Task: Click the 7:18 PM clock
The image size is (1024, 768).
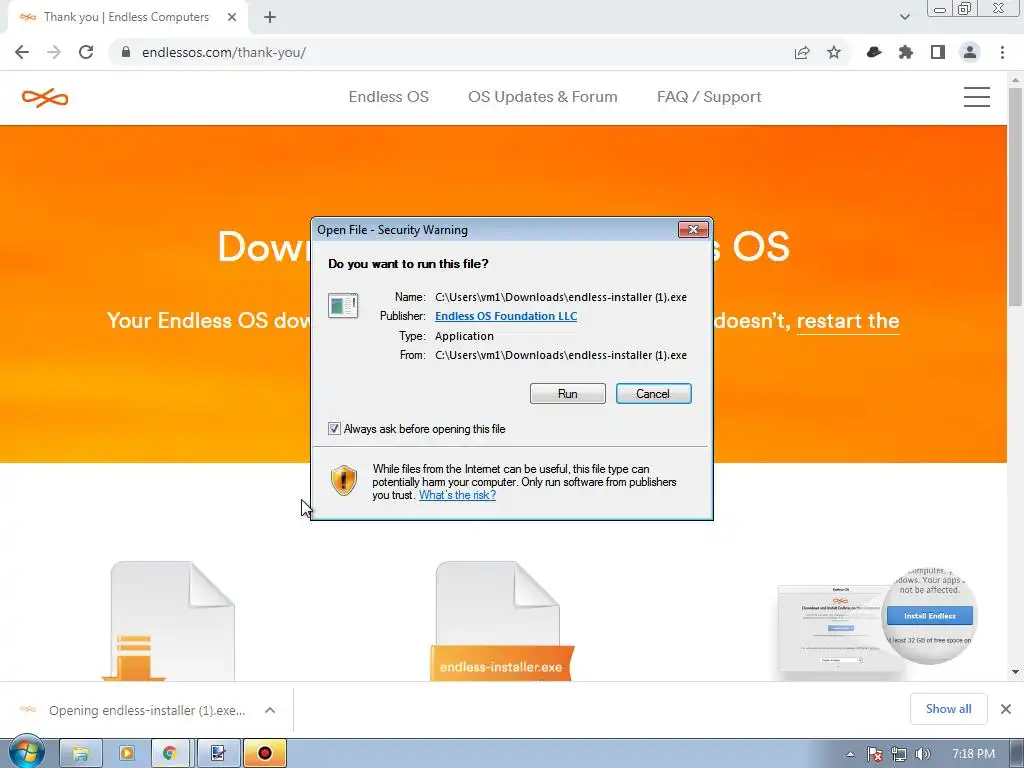Action: (974, 754)
